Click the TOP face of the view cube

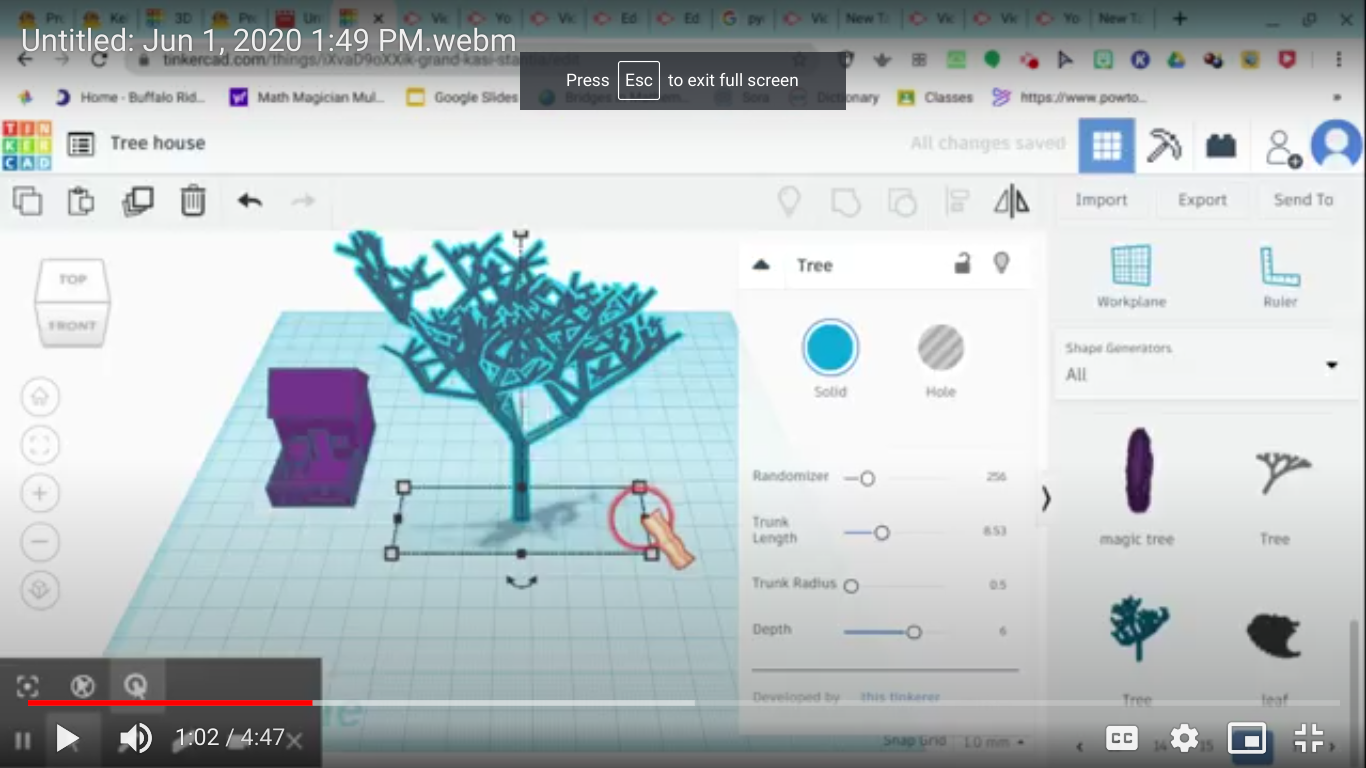coord(72,280)
